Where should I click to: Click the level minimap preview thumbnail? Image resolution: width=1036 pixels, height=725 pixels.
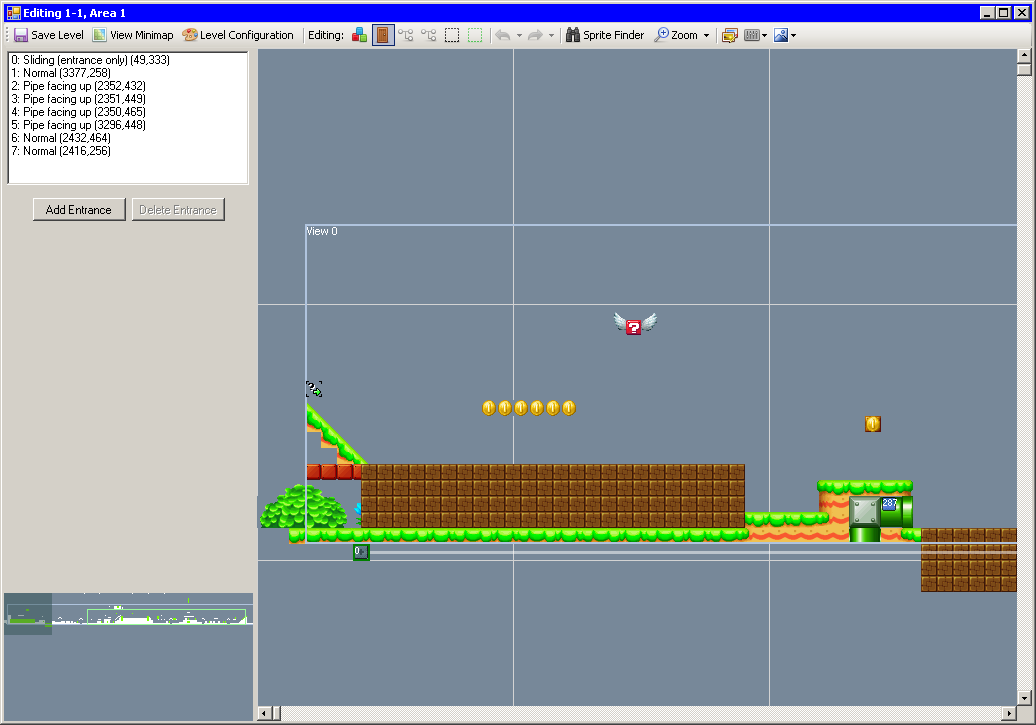128,615
